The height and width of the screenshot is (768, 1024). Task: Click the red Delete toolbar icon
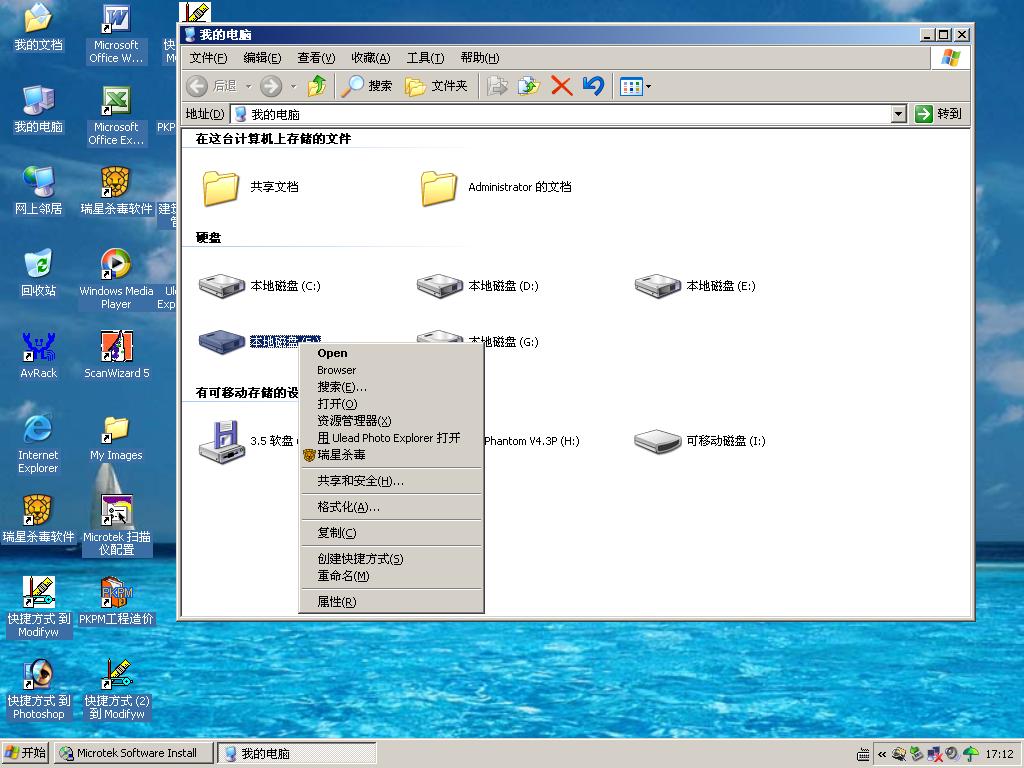click(x=561, y=86)
